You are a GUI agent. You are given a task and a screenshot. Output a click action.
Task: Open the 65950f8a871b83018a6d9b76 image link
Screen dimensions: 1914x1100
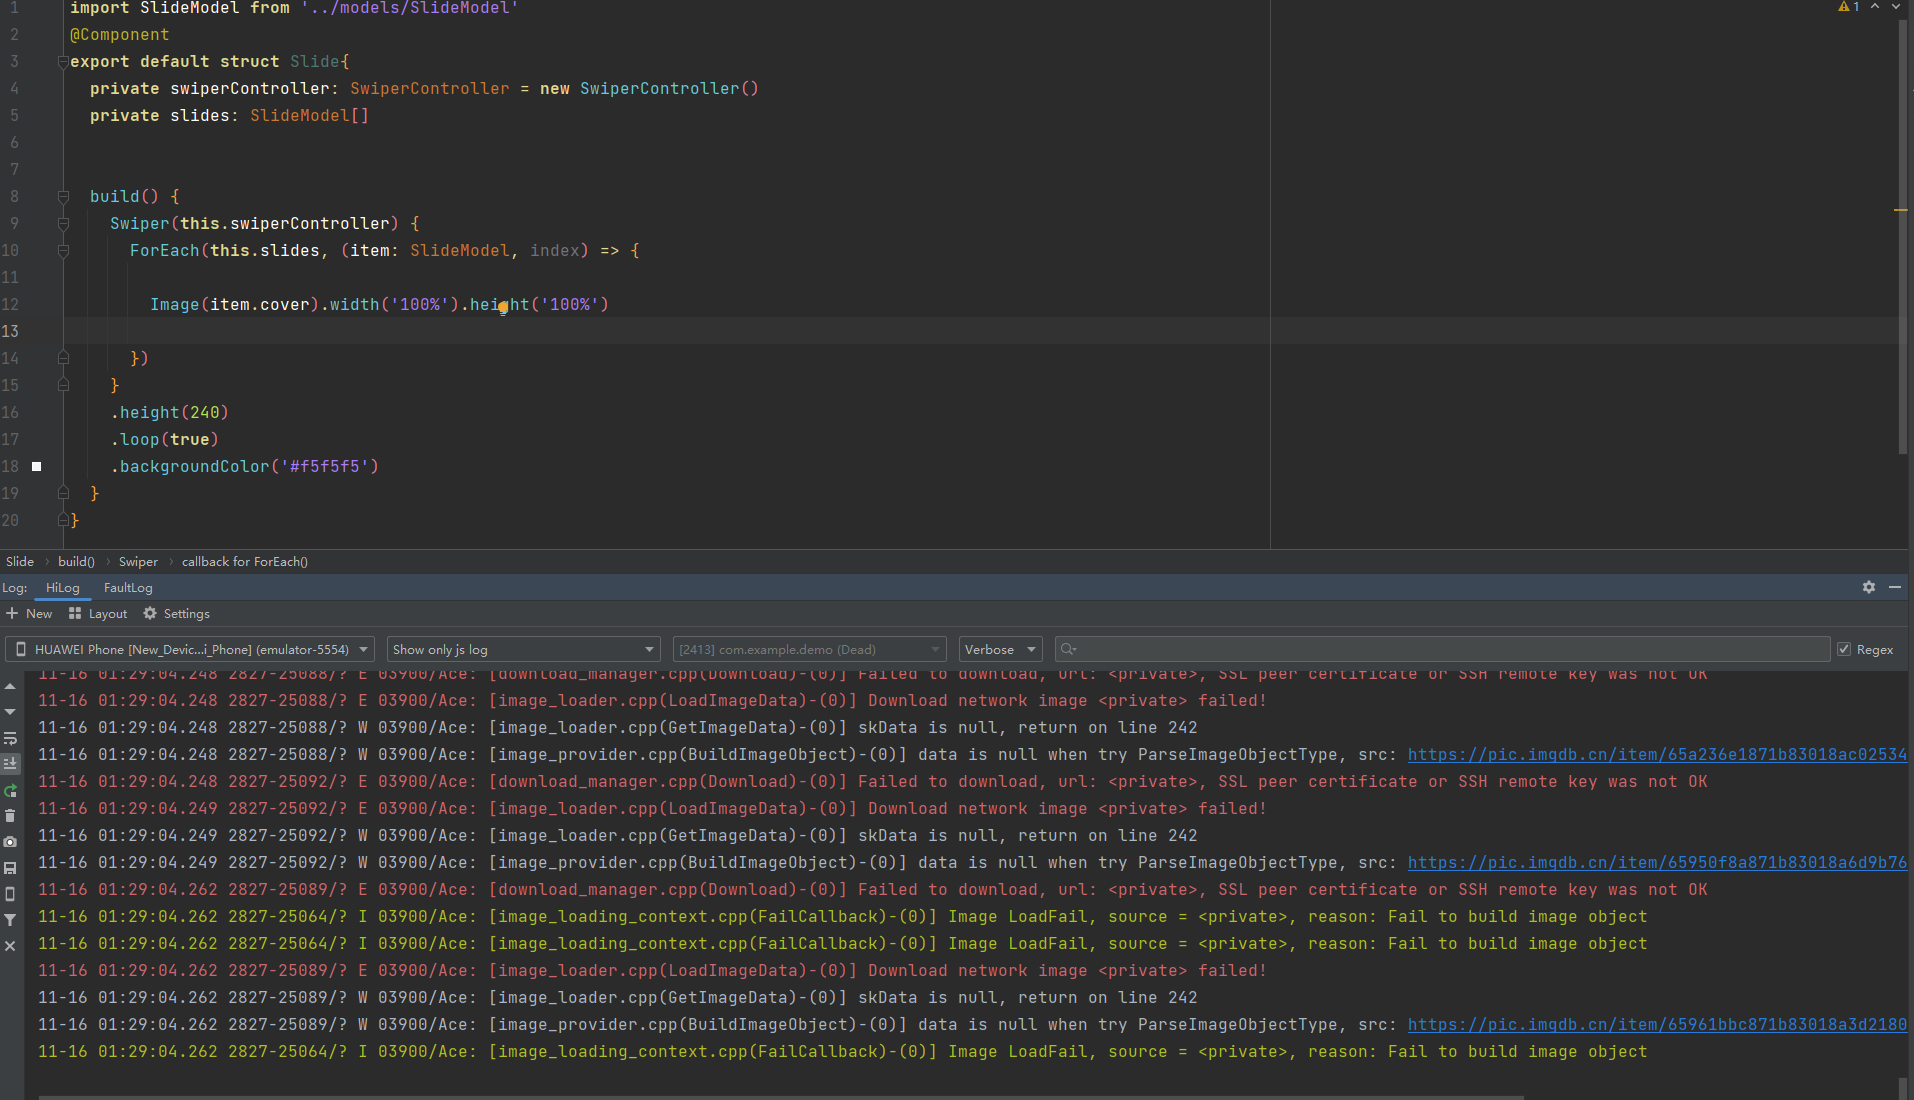click(x=1657, y=862)
